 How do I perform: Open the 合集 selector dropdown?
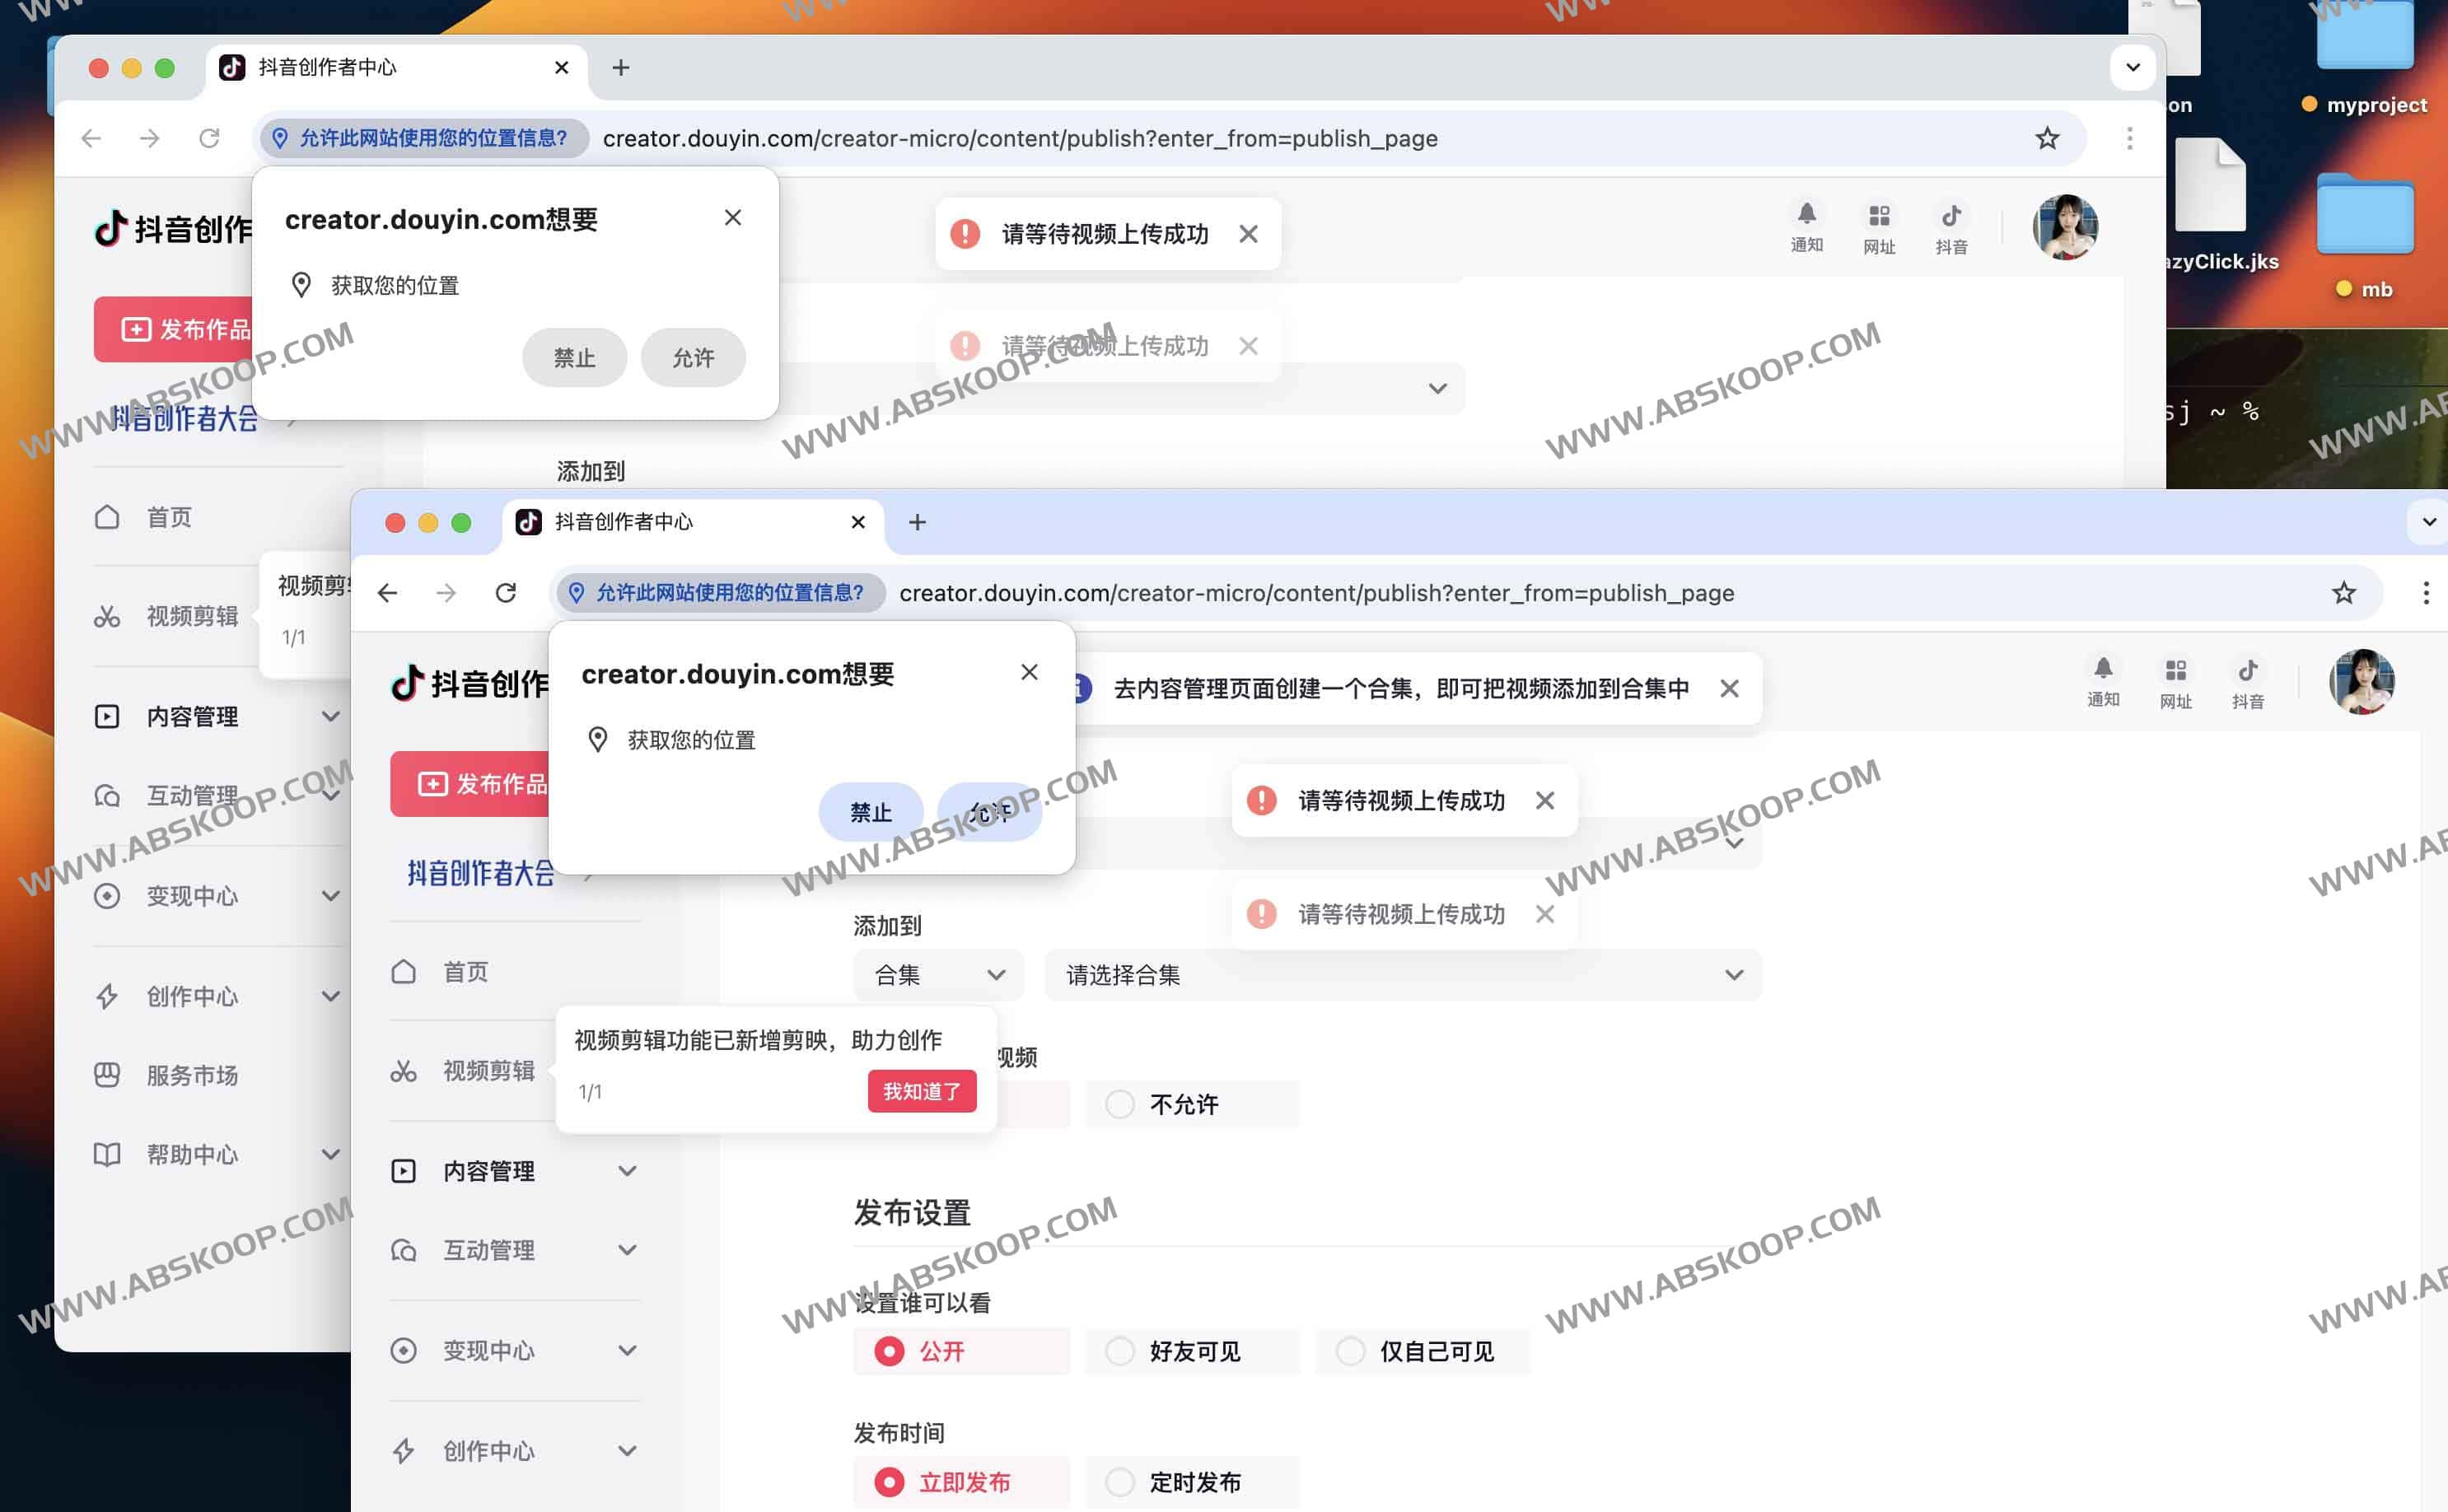click(x=937, y=975)
